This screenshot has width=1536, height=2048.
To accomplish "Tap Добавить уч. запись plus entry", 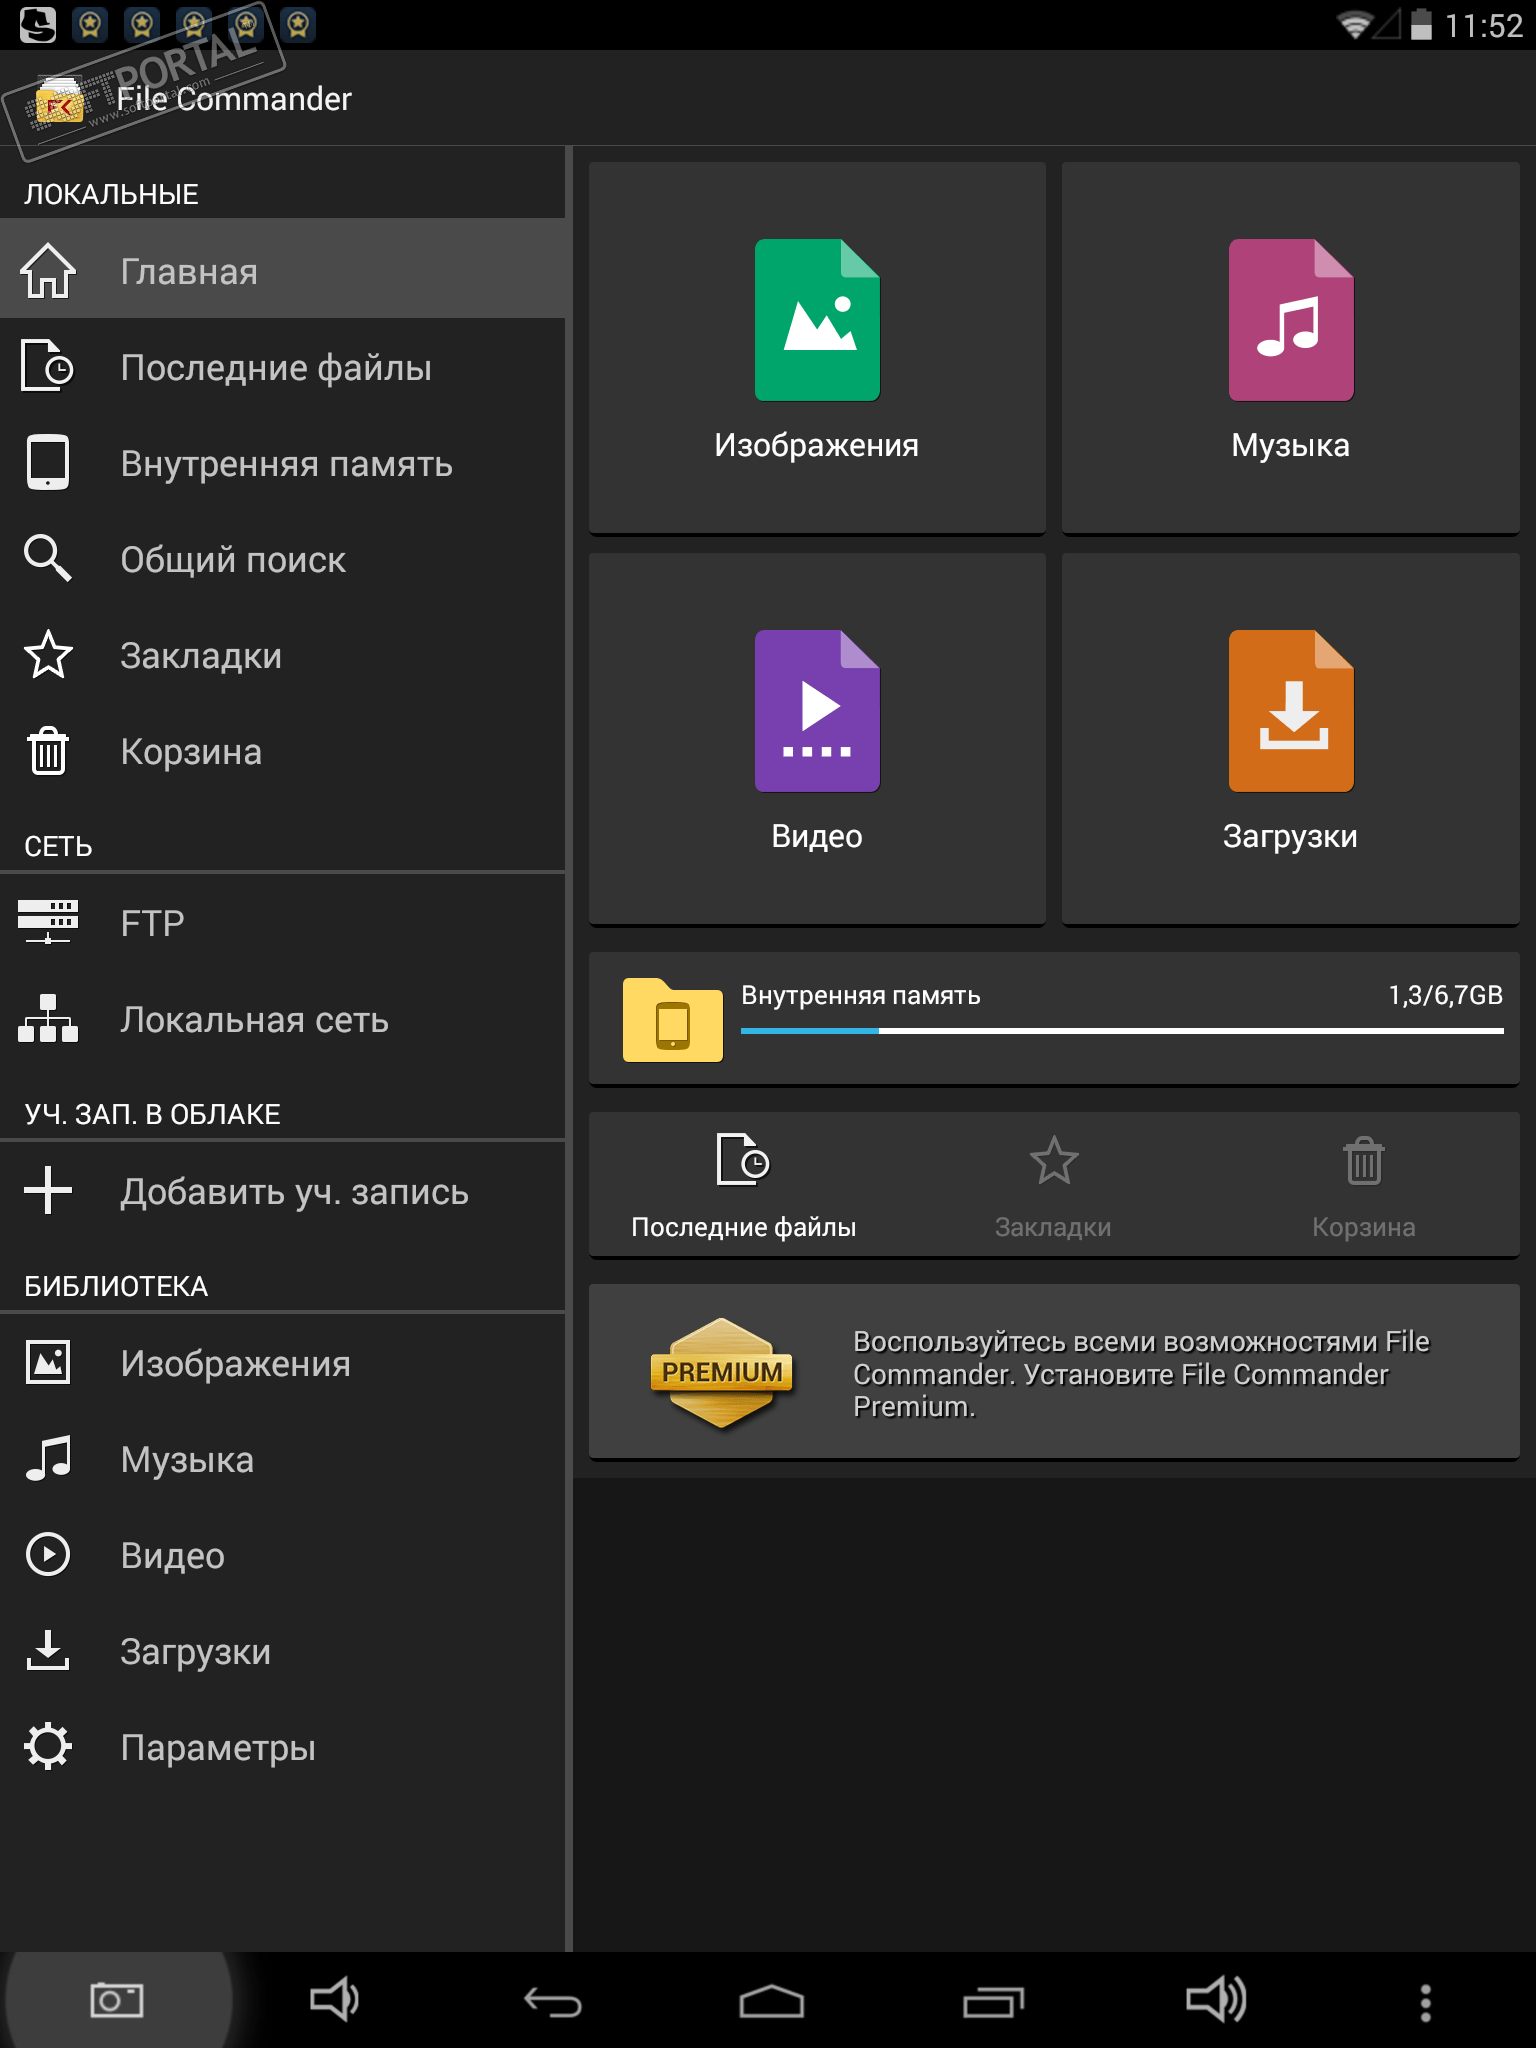I will (x=283, y=1191).
